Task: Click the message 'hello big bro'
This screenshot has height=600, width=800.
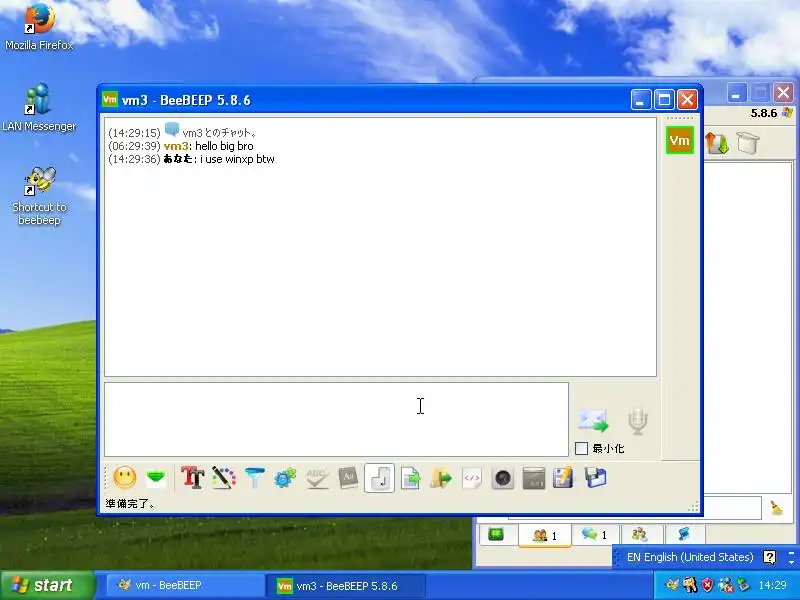Action: (x=224, y=146)
